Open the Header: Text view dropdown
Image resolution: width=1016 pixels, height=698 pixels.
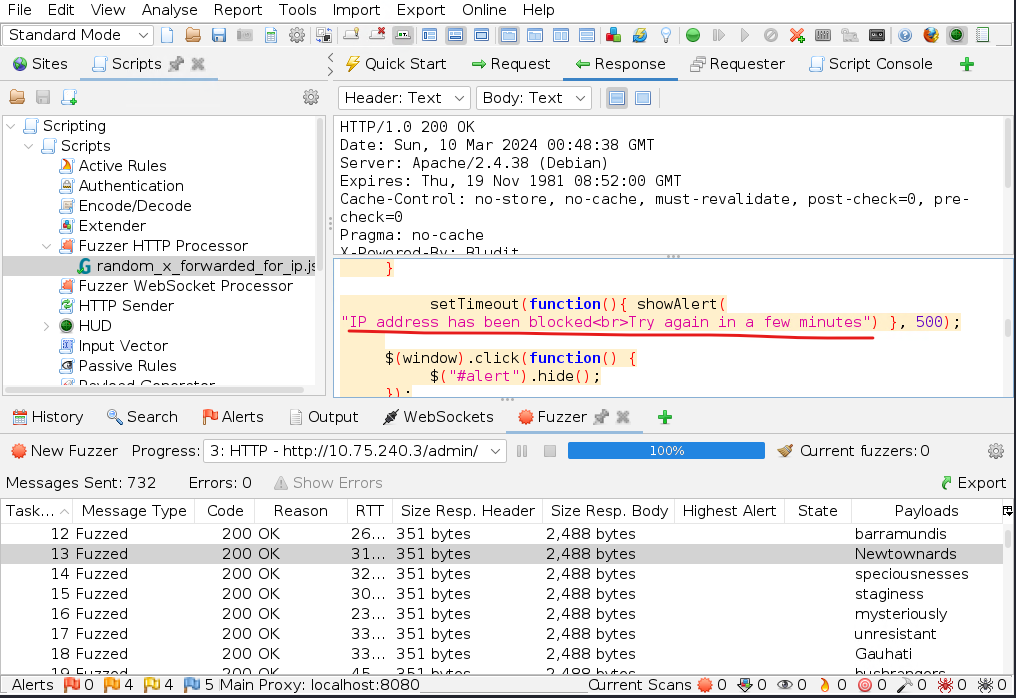405,98
